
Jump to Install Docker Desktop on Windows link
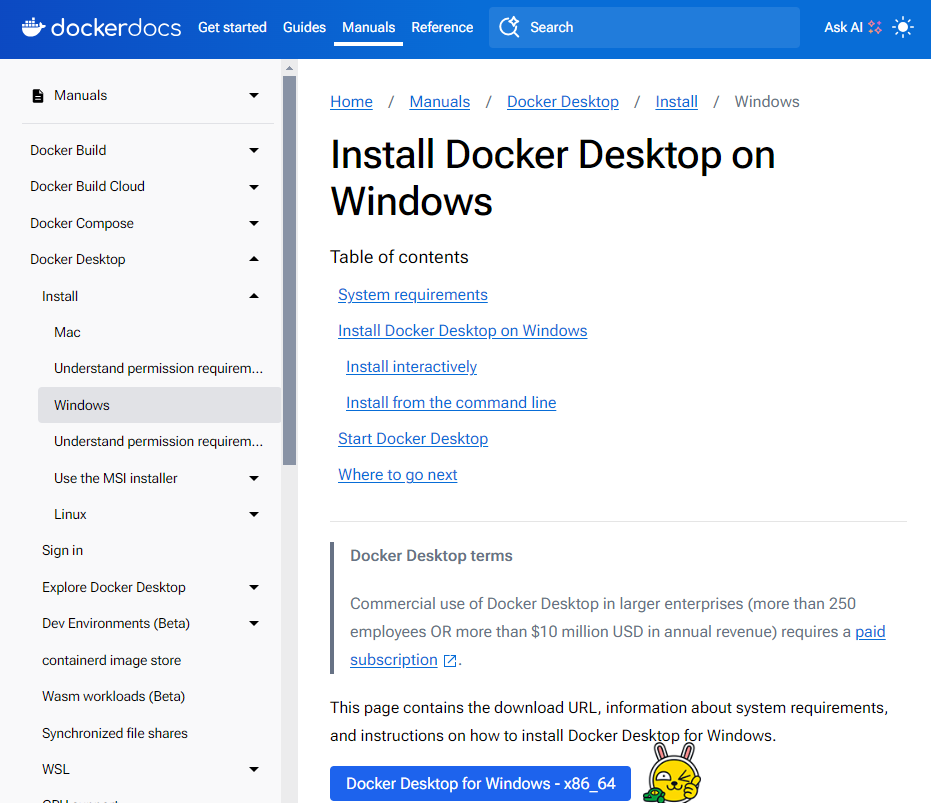[463, 331]
